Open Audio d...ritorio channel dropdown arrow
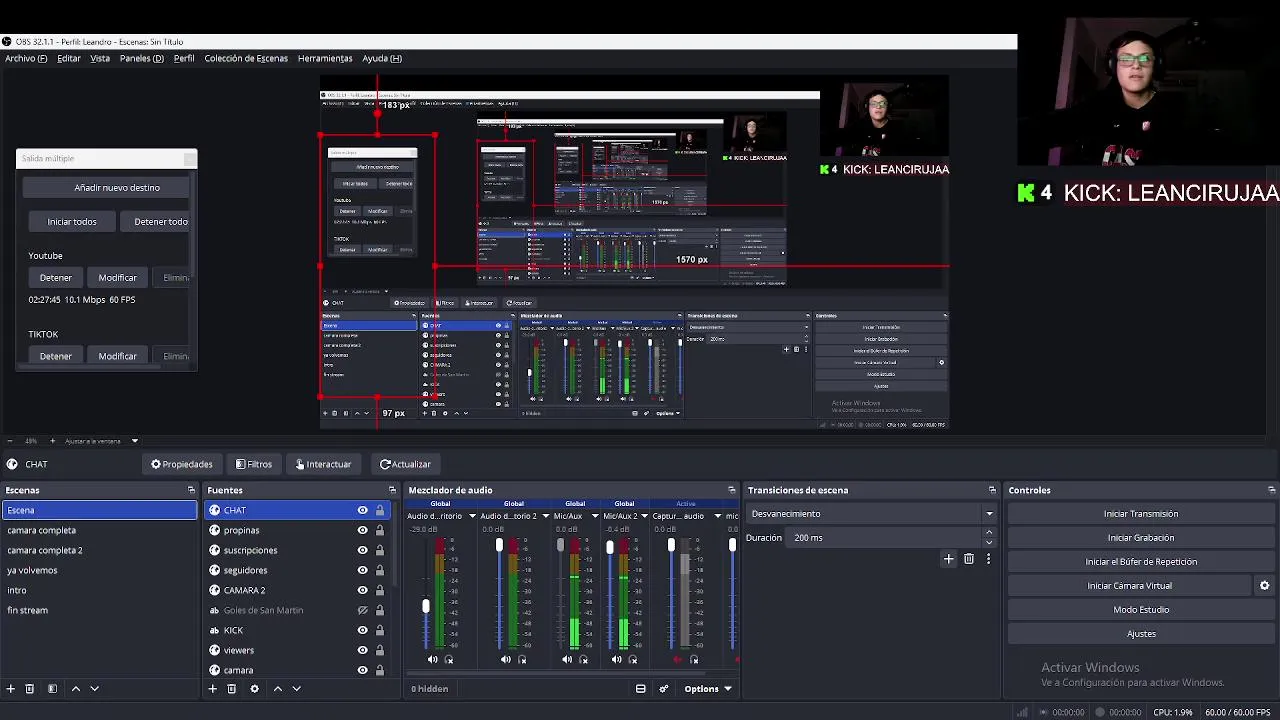This screenshot has width=1280, height=720. (472, 516)
